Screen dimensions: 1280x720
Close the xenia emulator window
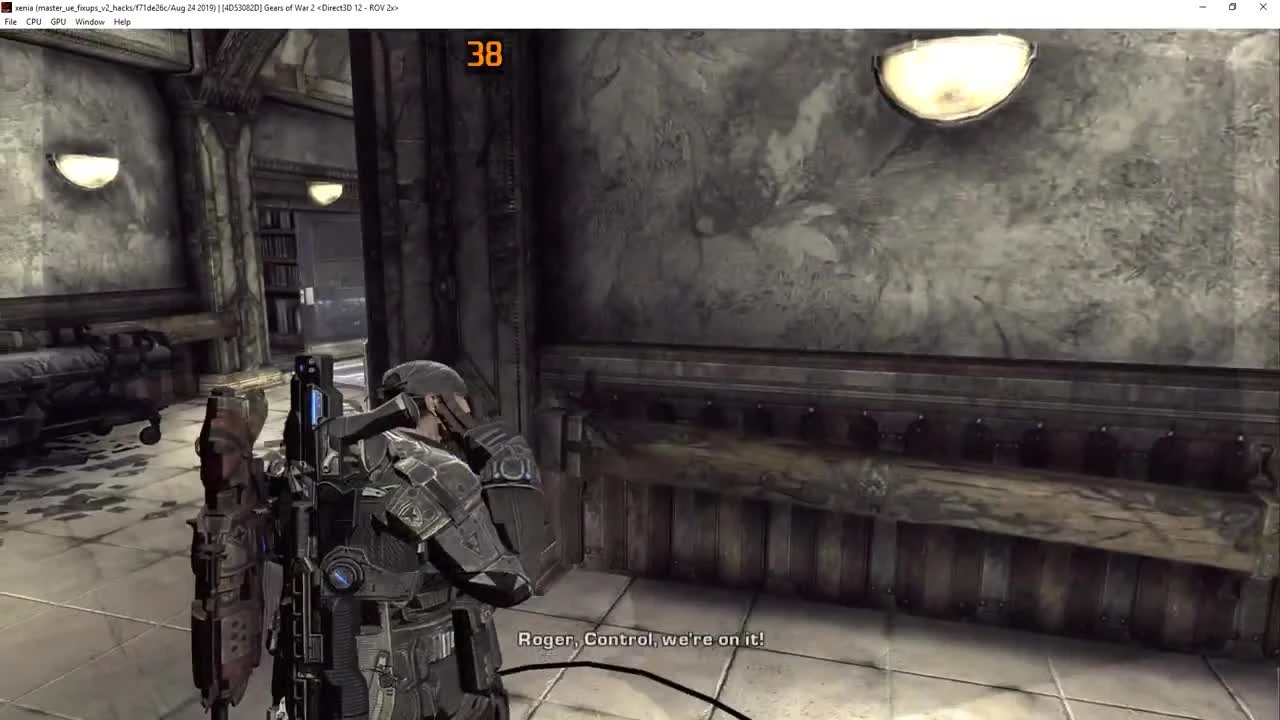click(1263, 7)
